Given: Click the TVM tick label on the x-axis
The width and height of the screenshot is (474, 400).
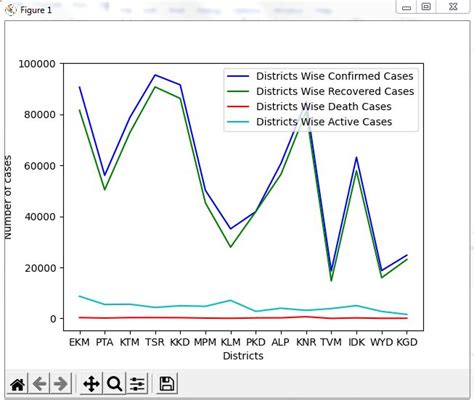Looking at the screenshot, I should click(x=331, y=342).
